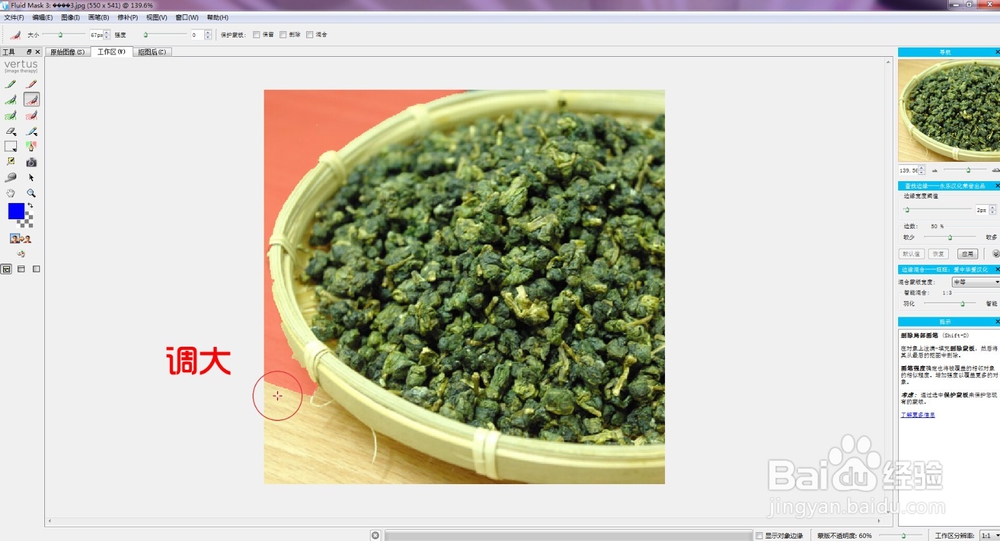Open the 图像(I) menu

click(x=70, y=17)
